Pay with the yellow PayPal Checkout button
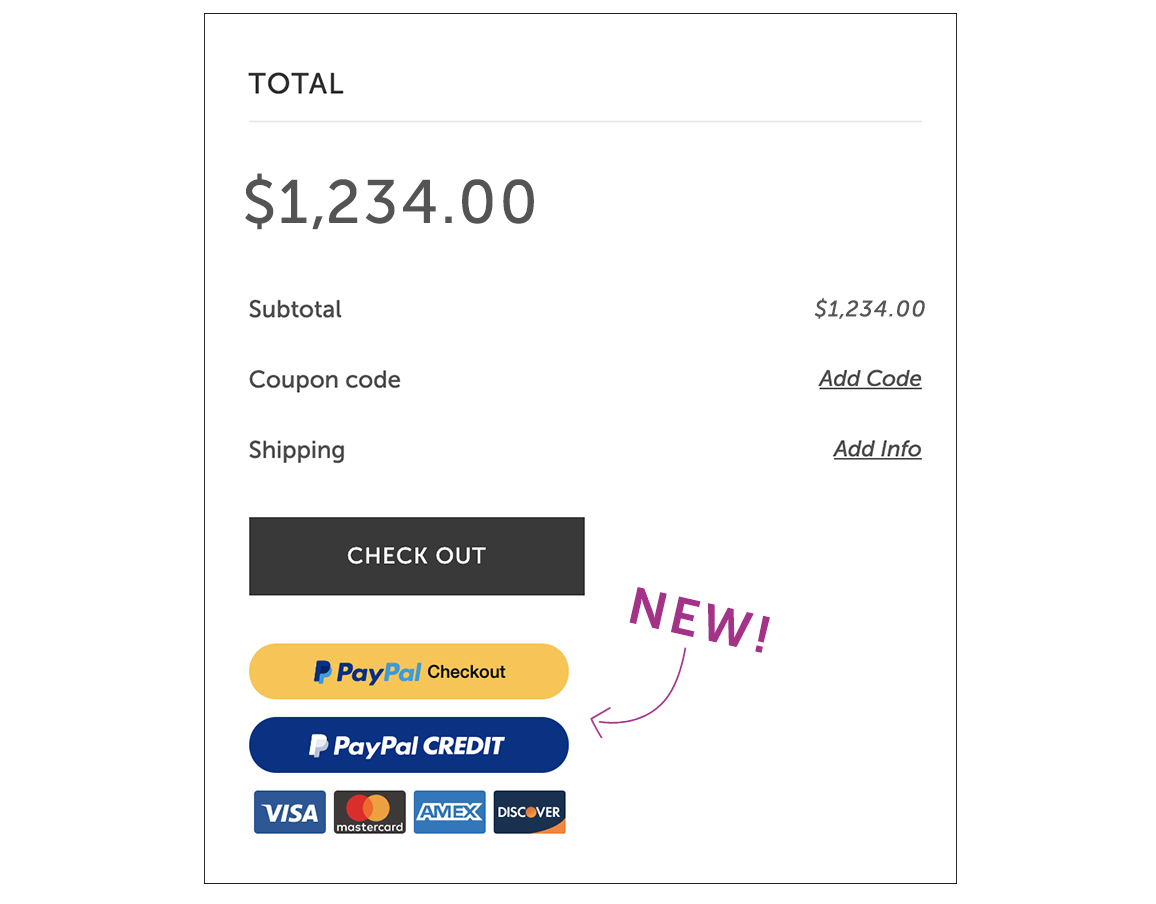 [x=408, y=671]
